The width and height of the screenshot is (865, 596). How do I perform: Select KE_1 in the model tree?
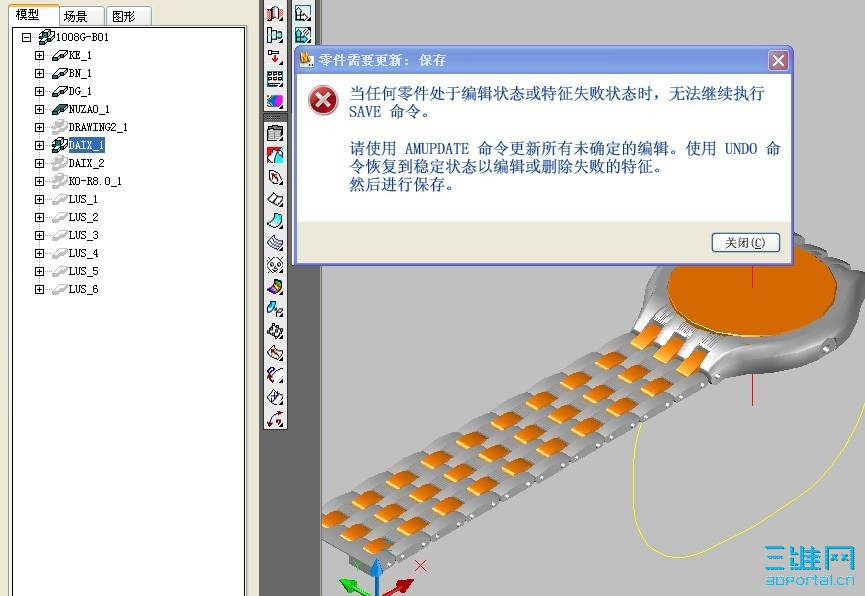[x=80, y=55]
